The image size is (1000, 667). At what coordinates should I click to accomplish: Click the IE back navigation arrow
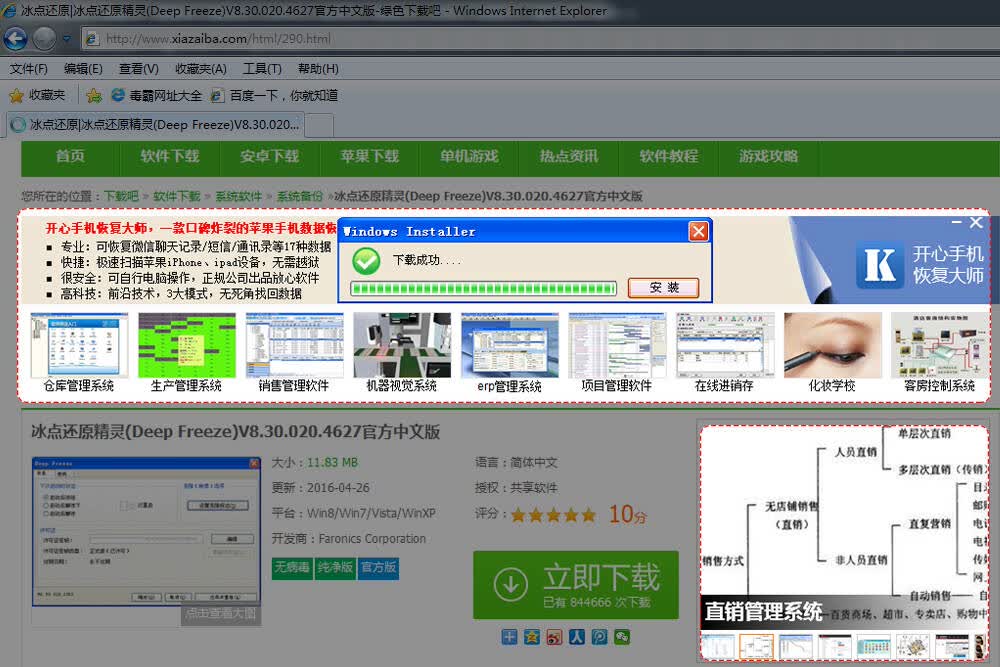15,39
